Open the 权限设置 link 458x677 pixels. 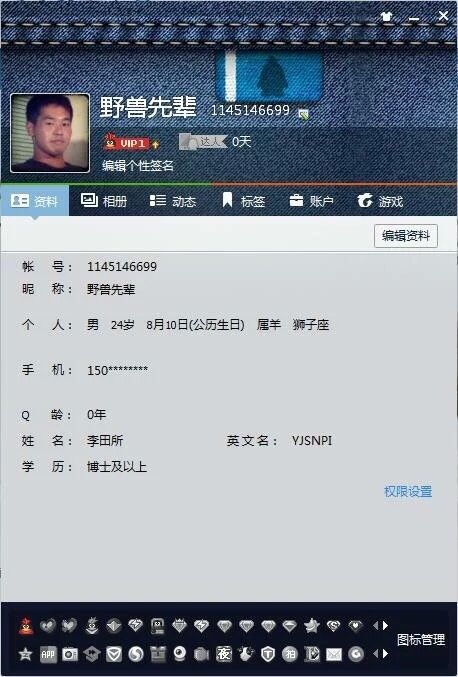click(x=408, y=491)
